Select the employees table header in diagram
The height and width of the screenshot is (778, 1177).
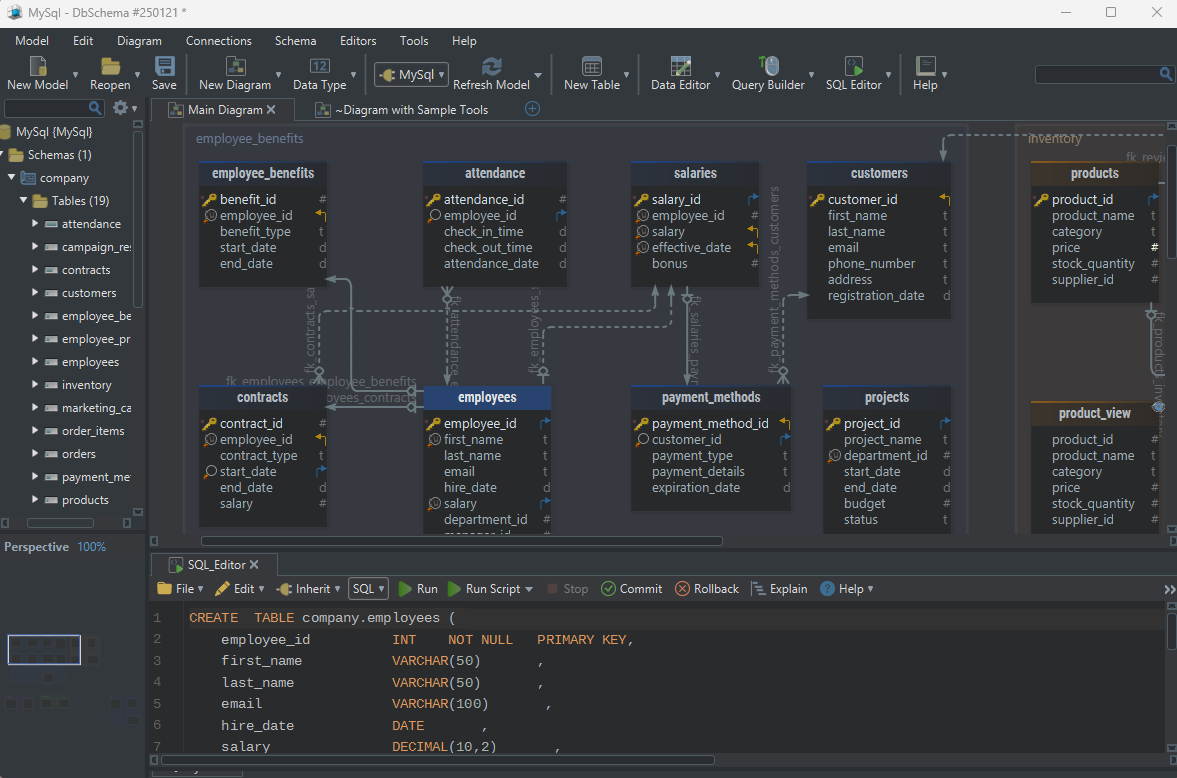point(487,397)
